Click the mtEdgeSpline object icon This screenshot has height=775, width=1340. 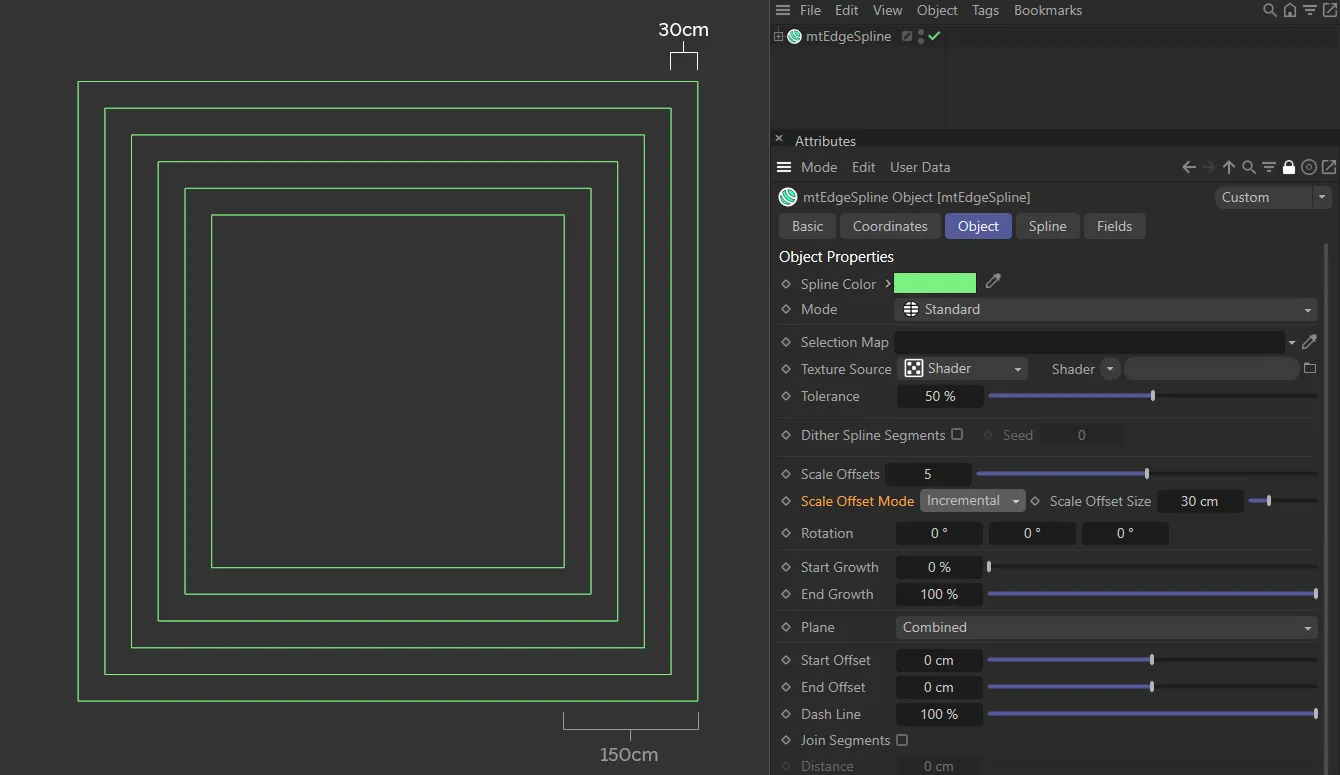click(793, 36)
